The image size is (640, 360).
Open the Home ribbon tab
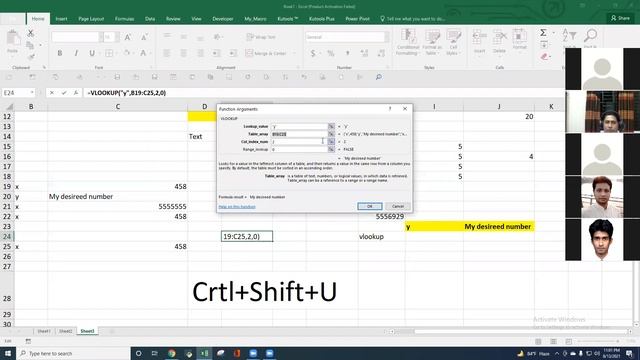38,19
